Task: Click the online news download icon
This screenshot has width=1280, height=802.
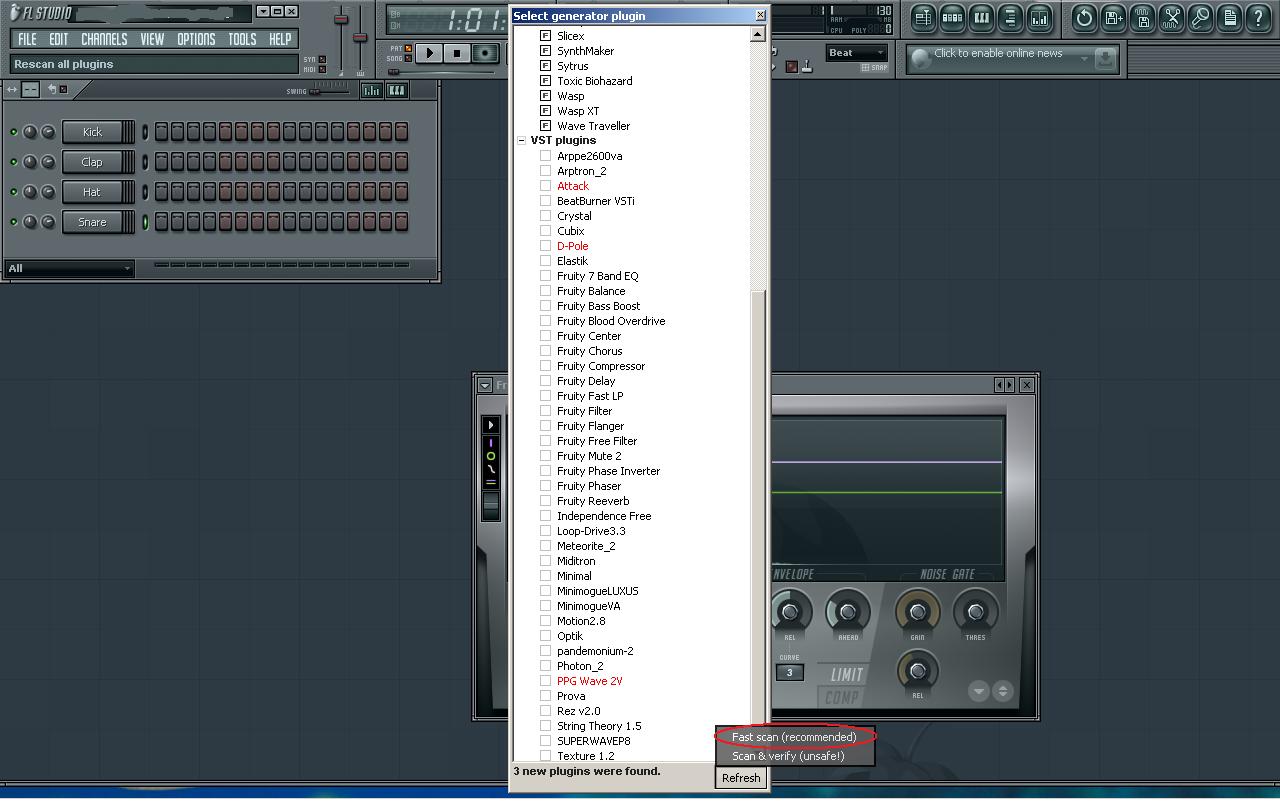Action: click(x=1104, y=58)
